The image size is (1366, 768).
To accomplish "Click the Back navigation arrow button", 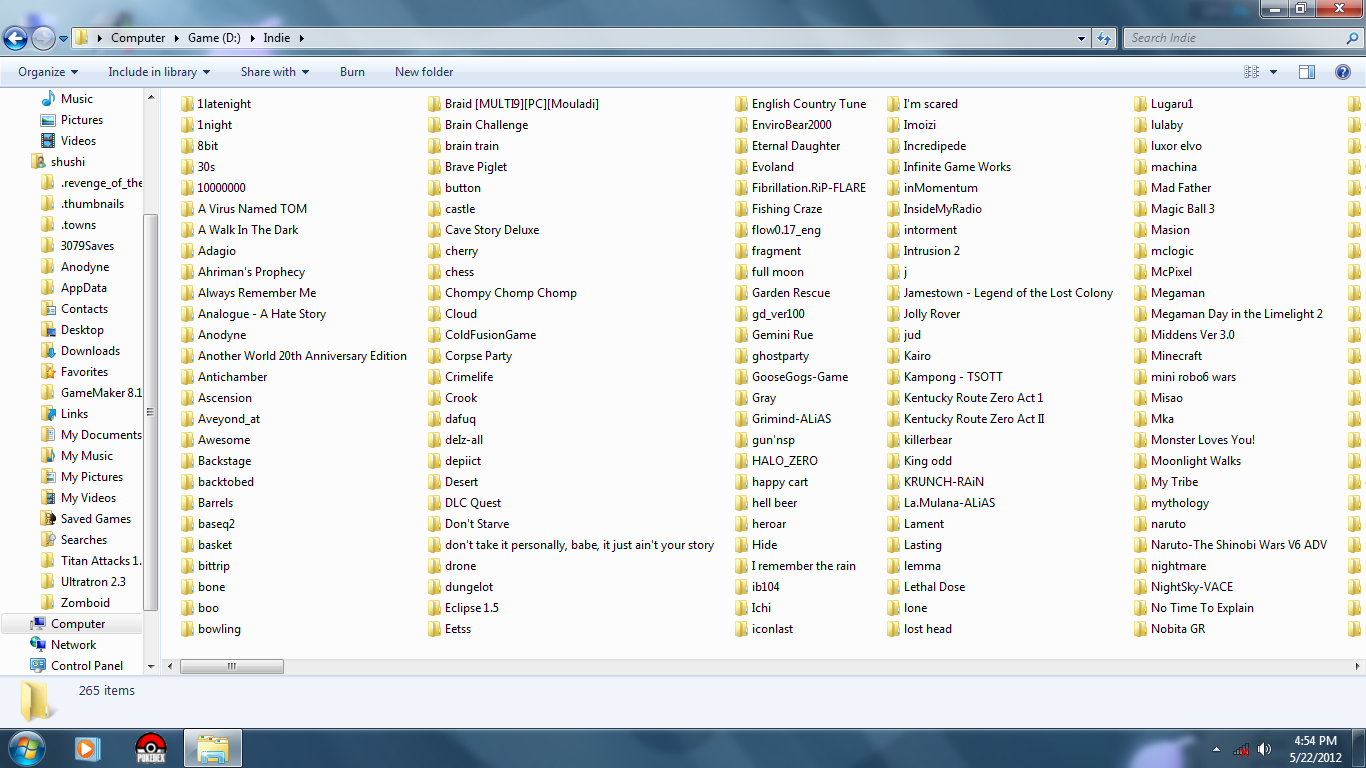I will (15, 39).
